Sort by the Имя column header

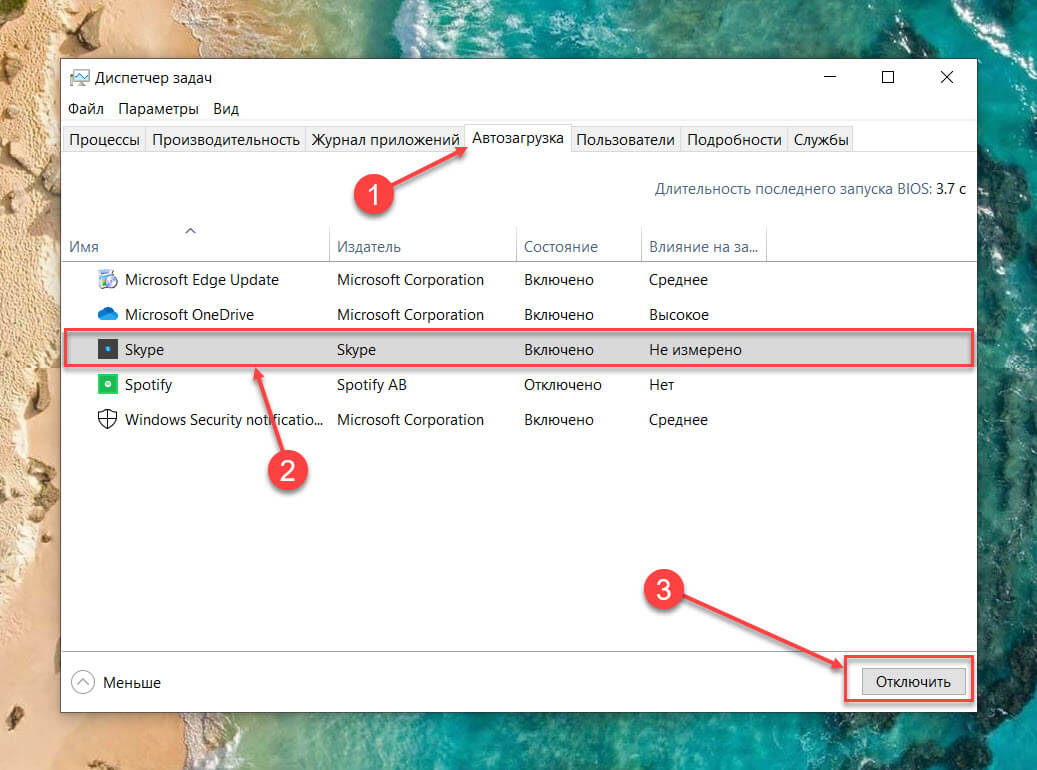click(x=84, y=247)
